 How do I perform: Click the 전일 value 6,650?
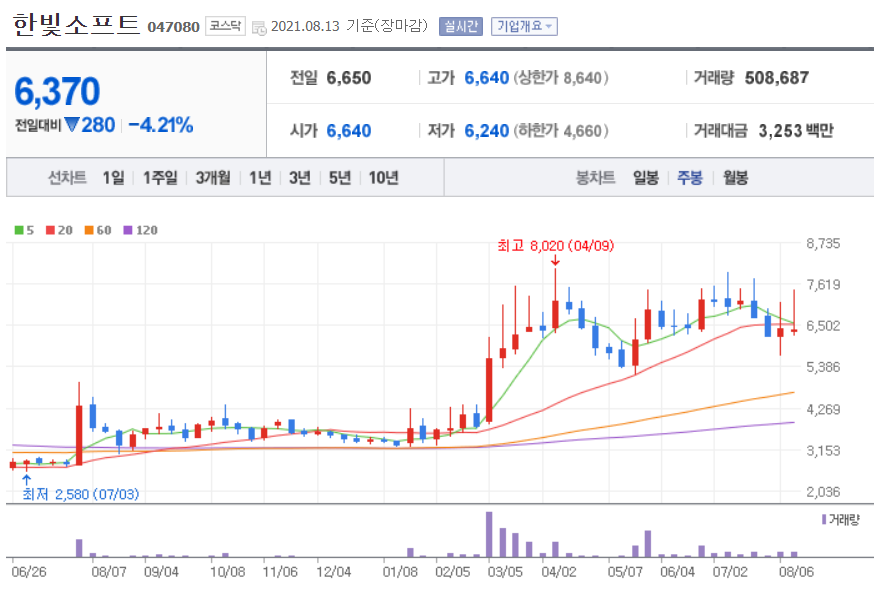[x=349, y=78]
